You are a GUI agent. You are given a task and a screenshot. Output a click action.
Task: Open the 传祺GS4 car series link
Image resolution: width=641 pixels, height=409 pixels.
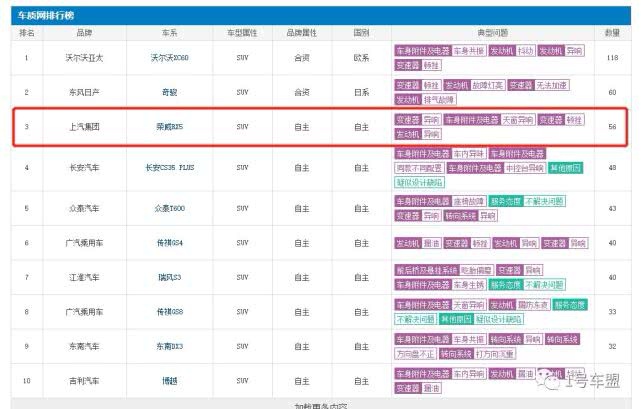[170, 243]
